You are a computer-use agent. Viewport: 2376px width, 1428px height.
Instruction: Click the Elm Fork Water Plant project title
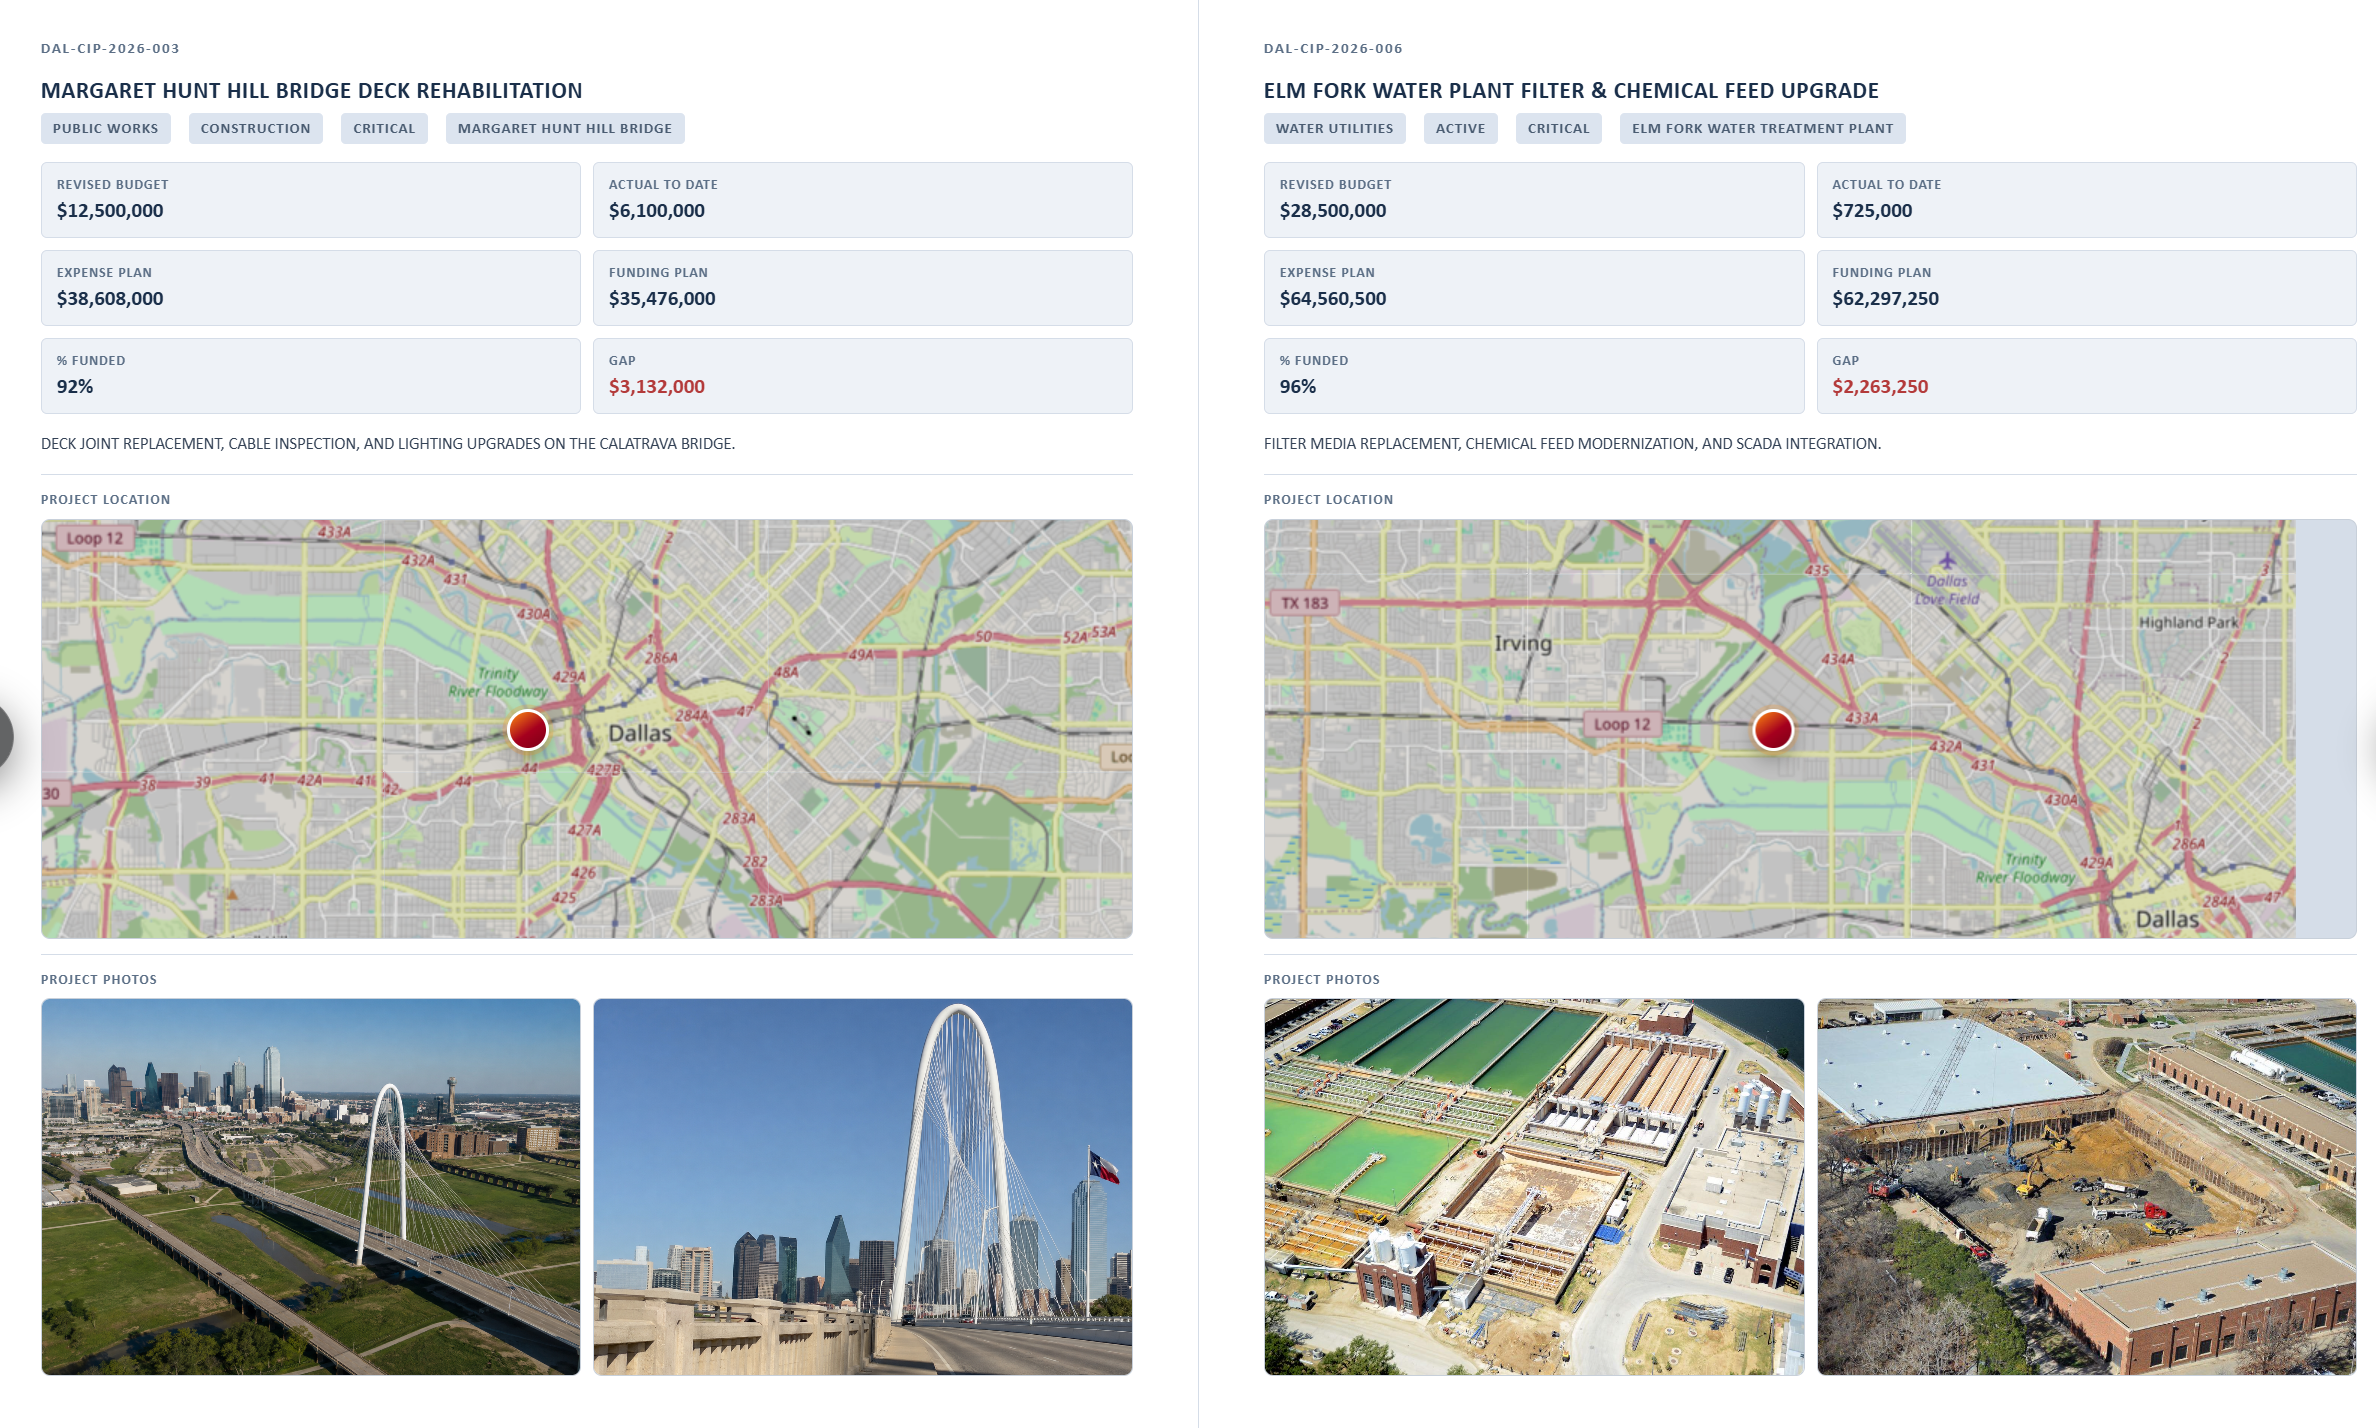[1571, 91]
